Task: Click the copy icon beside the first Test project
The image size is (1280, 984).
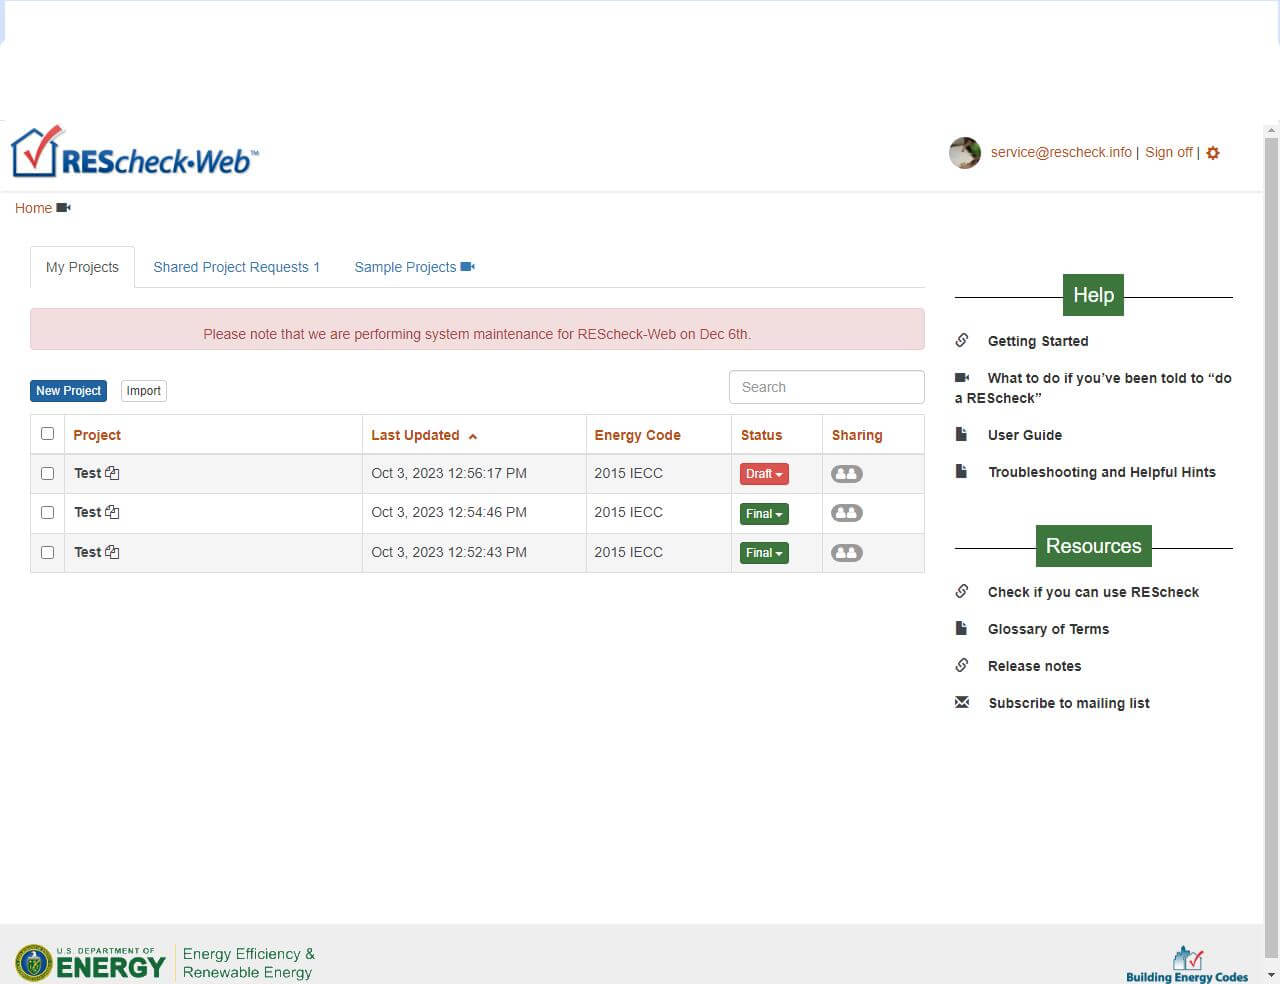Action: click(x=112, y=473)
